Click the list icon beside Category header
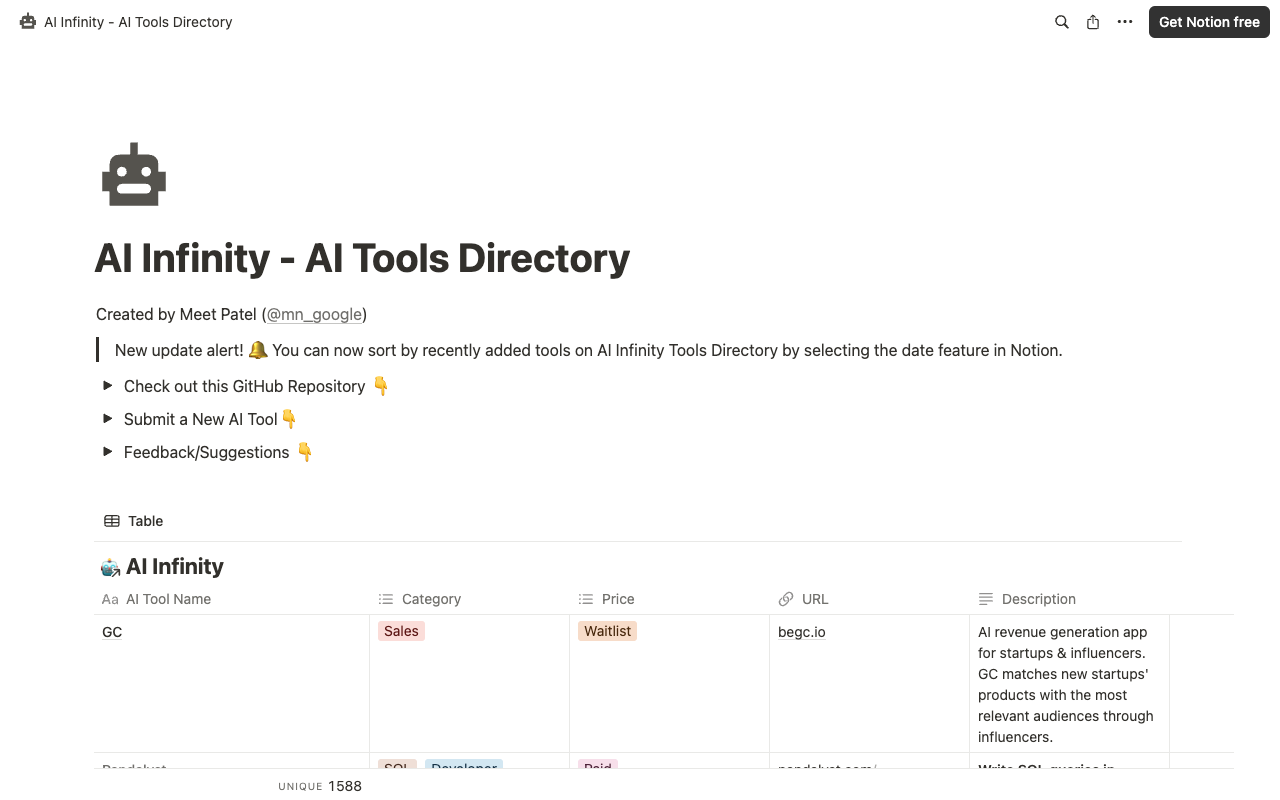This screenshot has height=800, width=1280. [386, 599]
